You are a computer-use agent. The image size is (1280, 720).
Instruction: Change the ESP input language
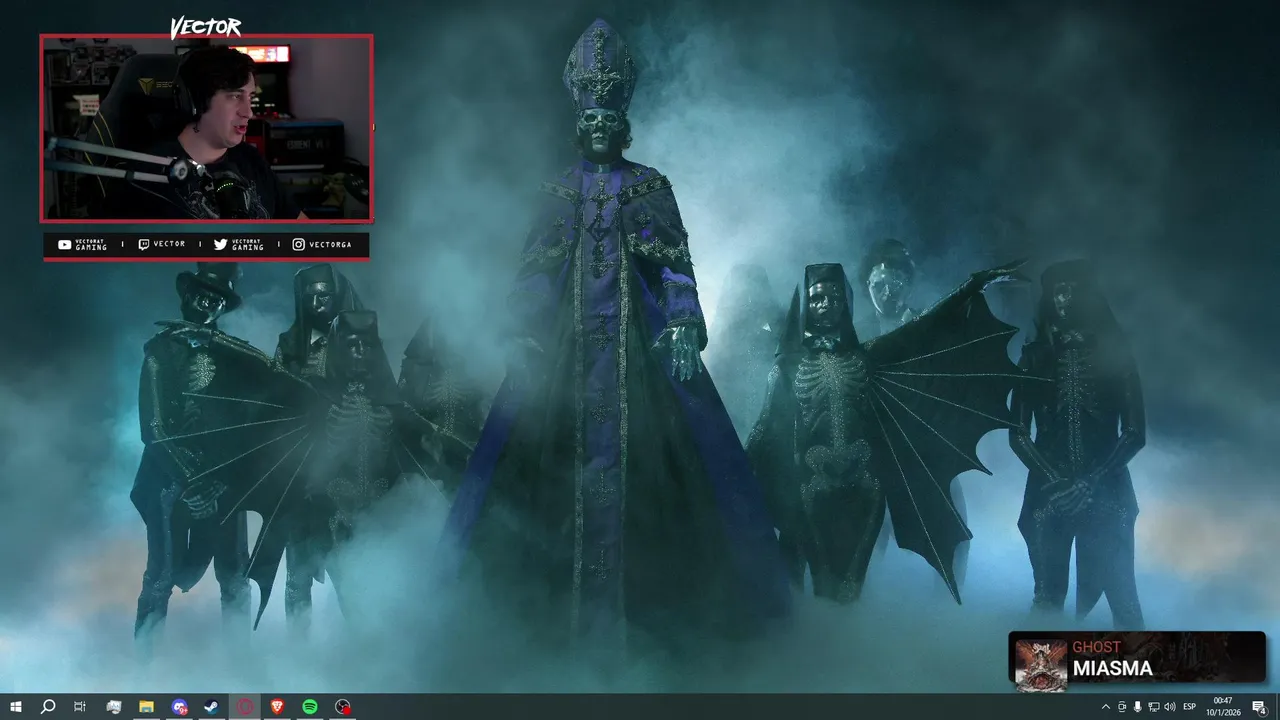pyautogui.click(x=1190, y=707)
